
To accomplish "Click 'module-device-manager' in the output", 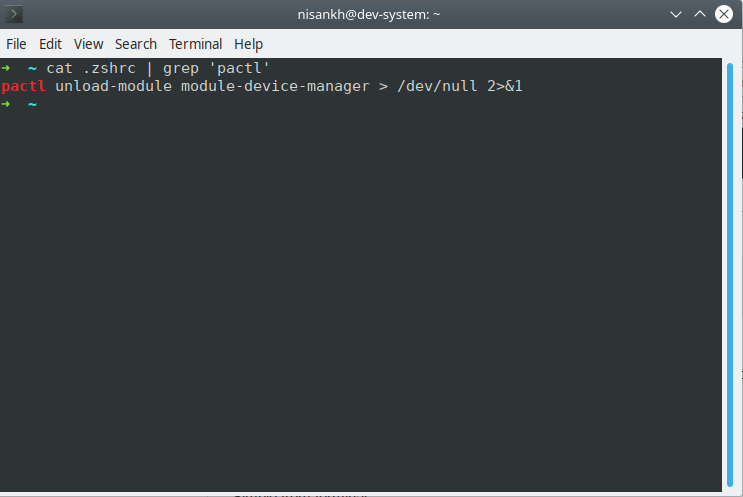I will coord(270,86).
